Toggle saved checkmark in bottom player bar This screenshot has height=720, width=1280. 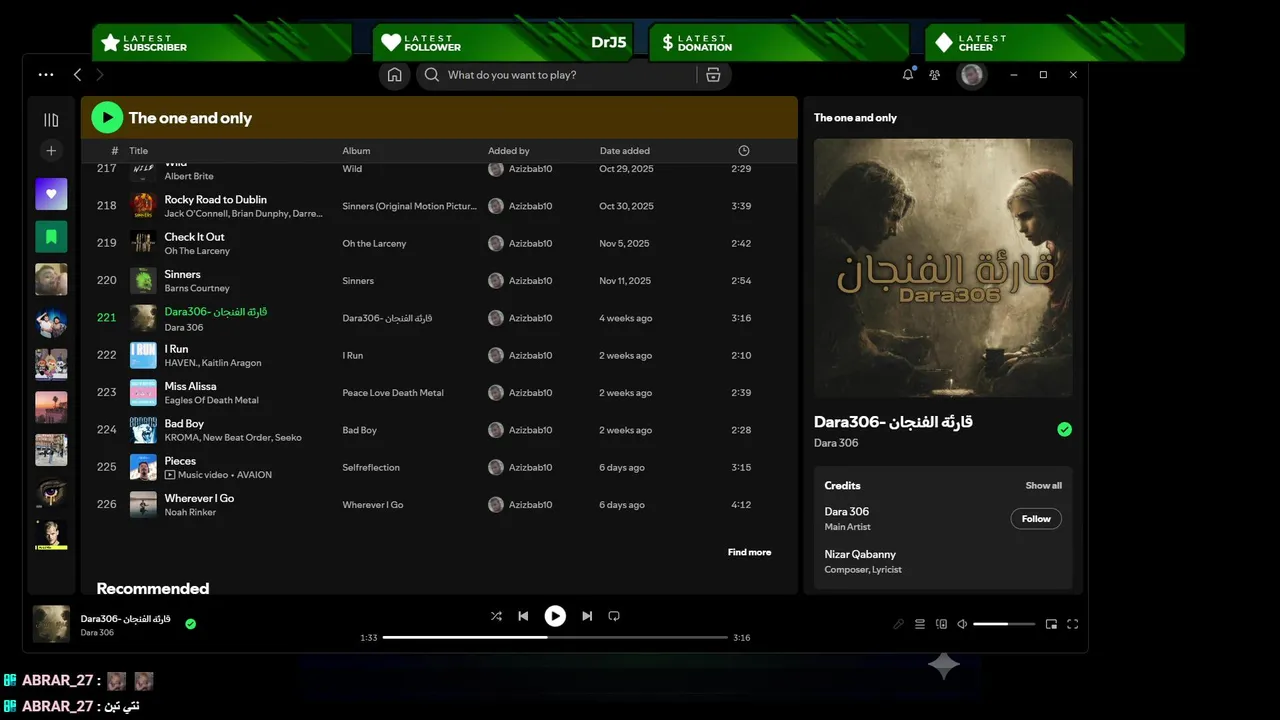point(190,624)
